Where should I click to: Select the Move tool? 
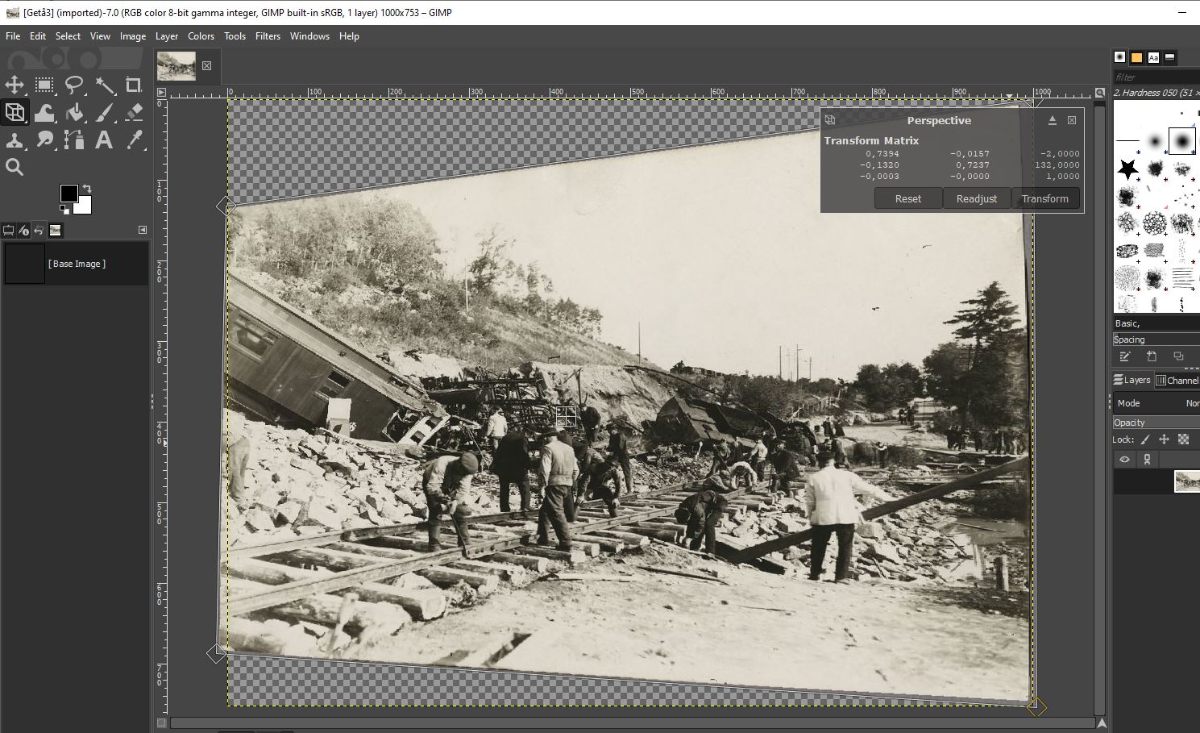tap(15, 85)
